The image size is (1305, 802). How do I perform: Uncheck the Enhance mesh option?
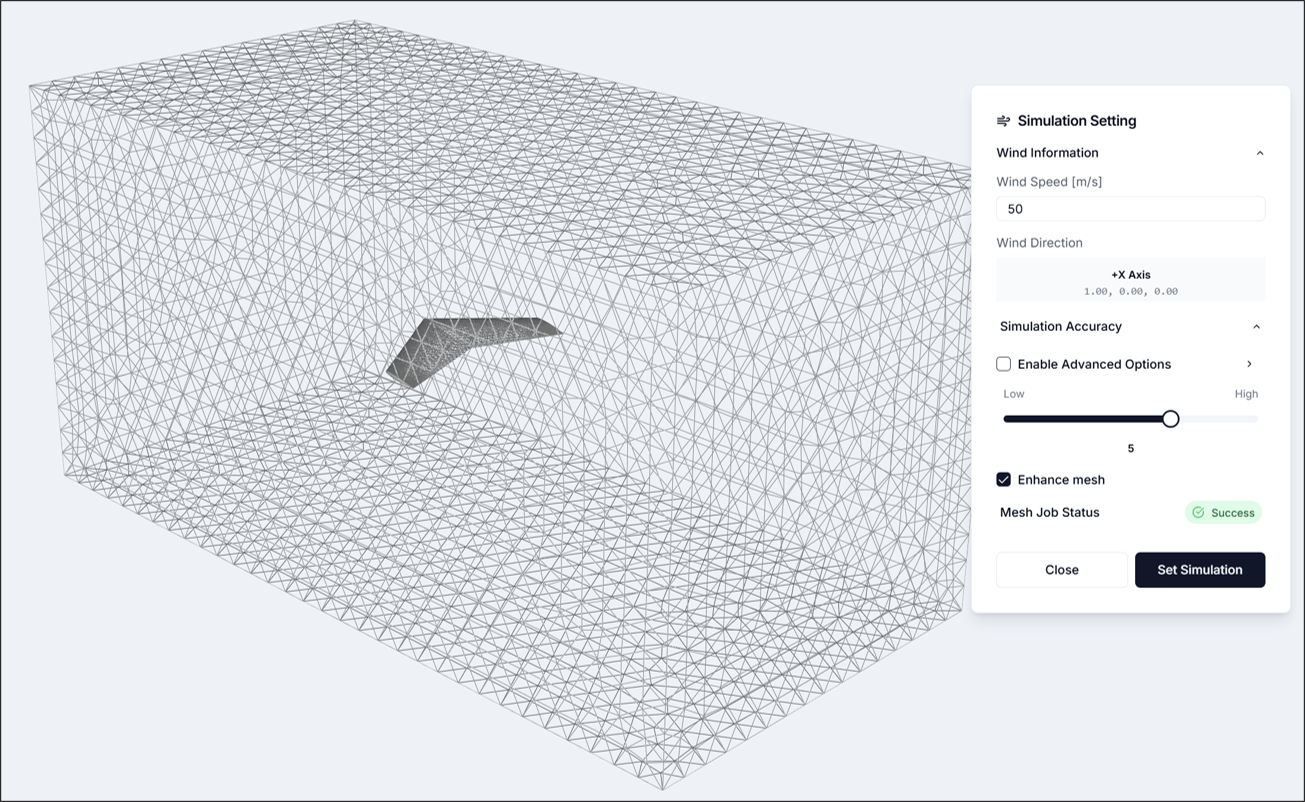pos(1003,479)
